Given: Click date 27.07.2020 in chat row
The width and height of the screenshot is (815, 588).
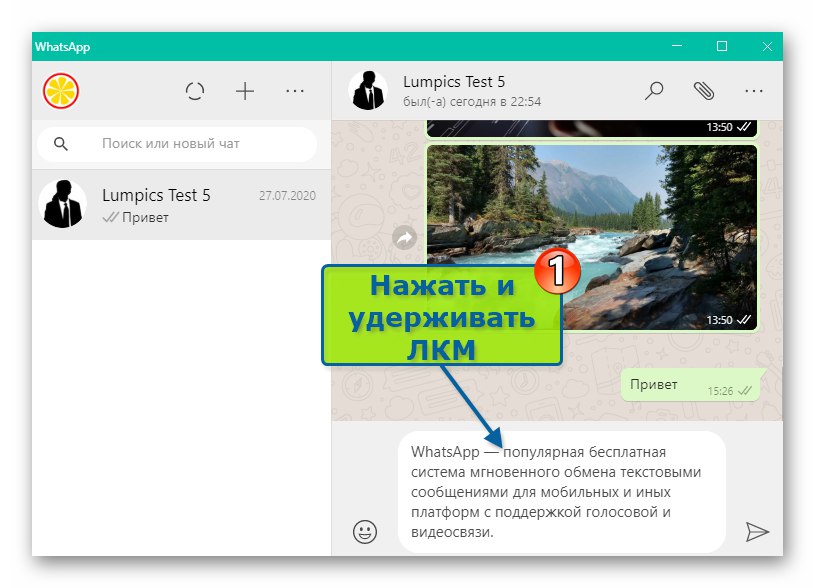Looking at the screenshot, I should tap(287, 195).
